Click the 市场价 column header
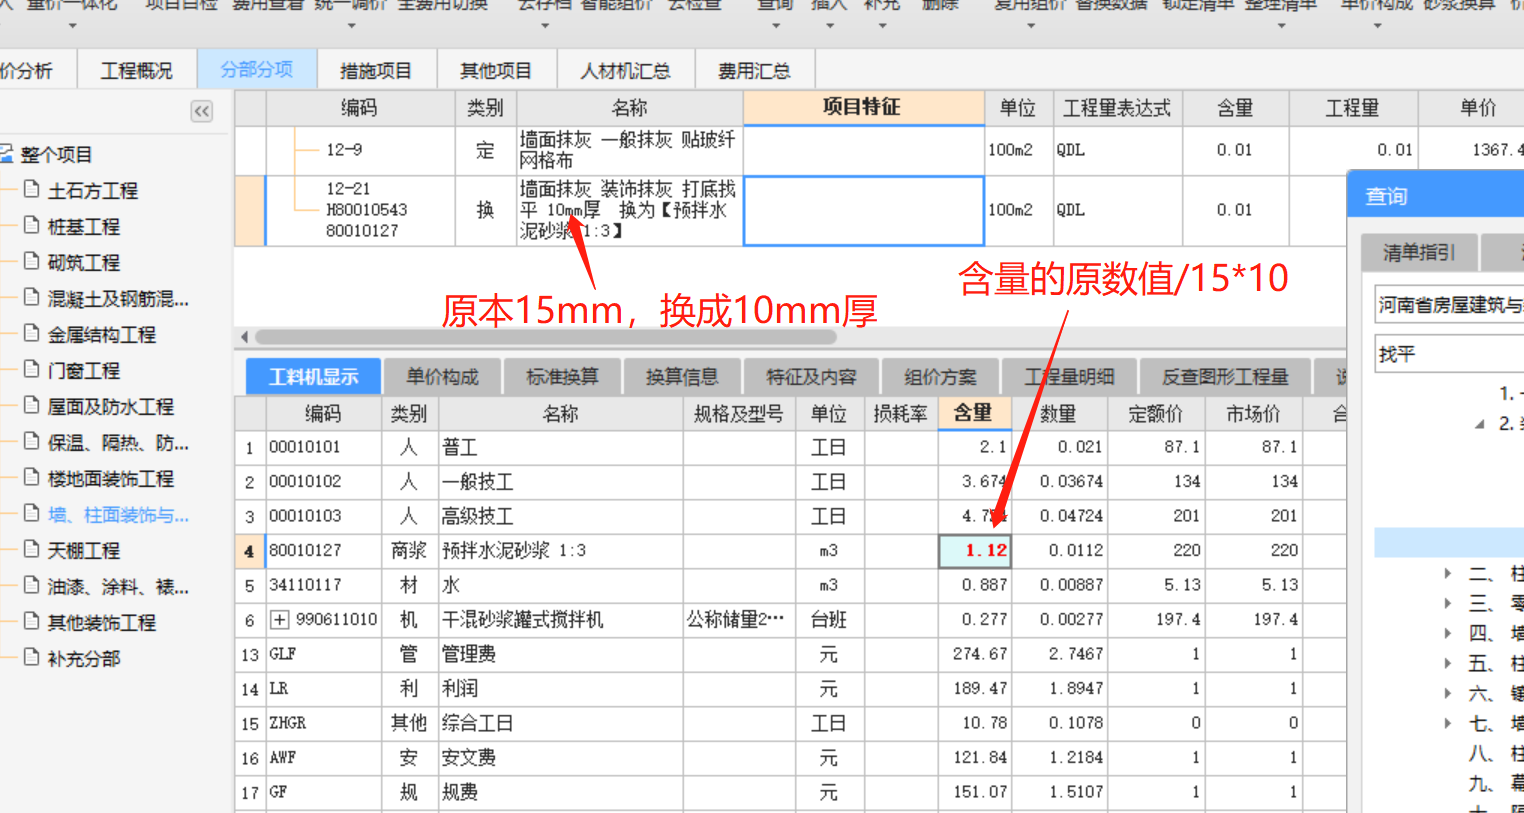 click(x=1254, y=413)
